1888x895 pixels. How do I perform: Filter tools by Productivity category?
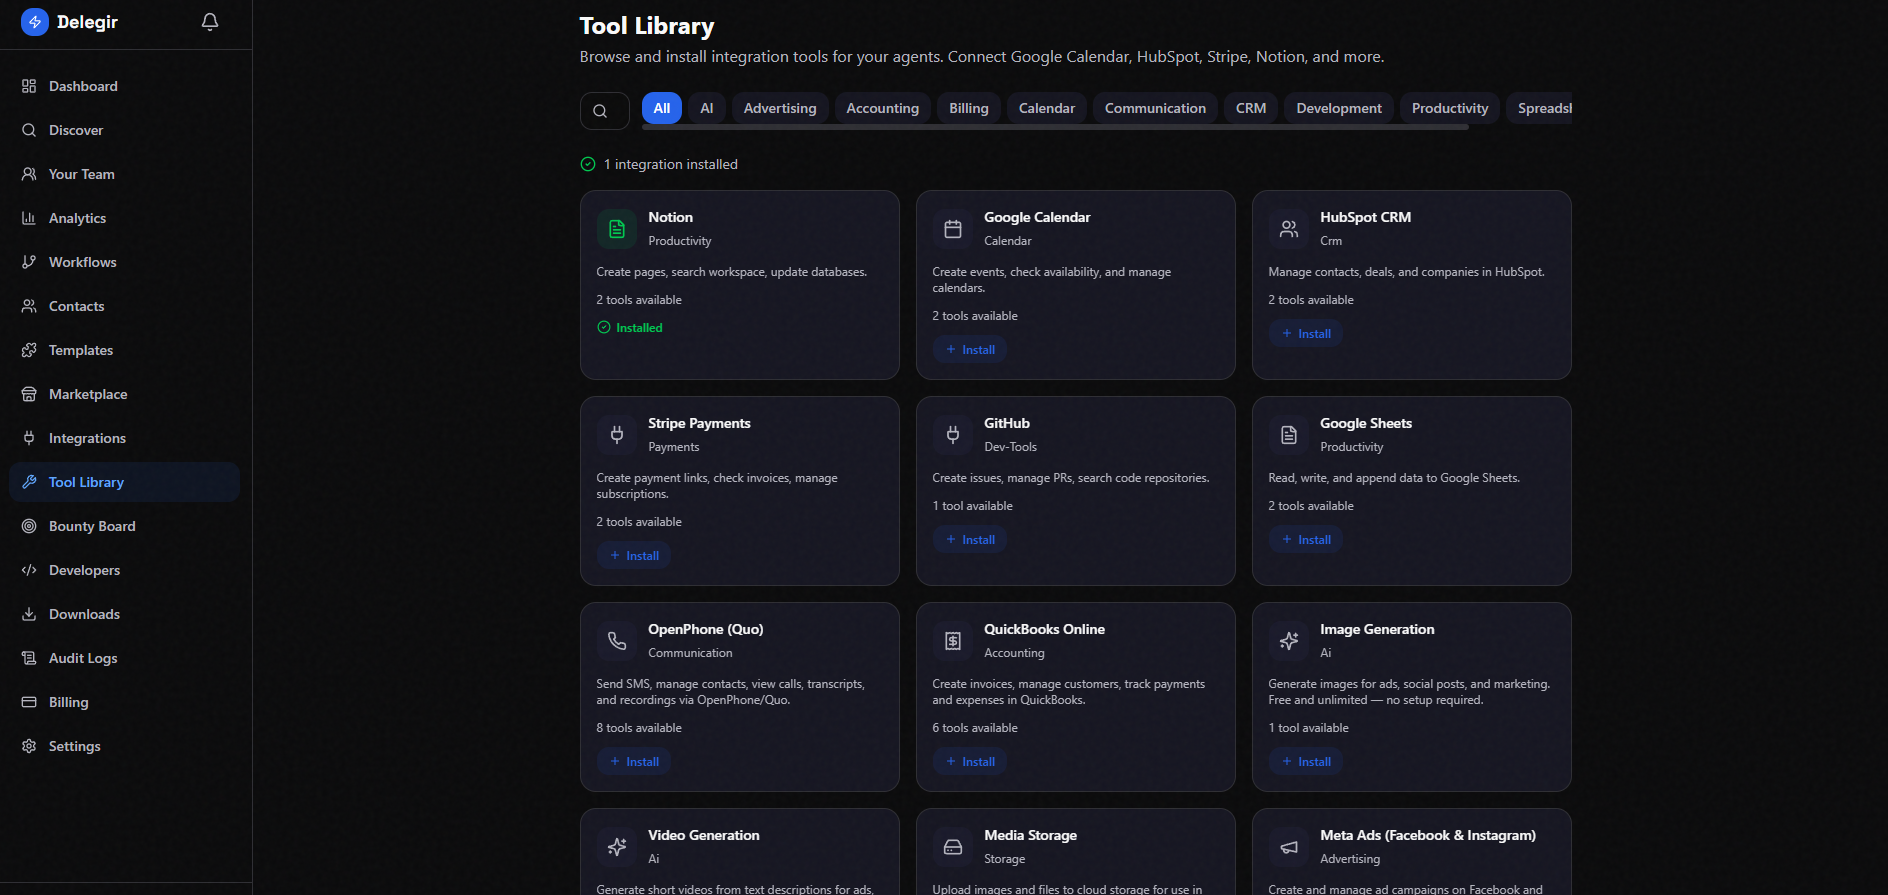click(1450, 108)
